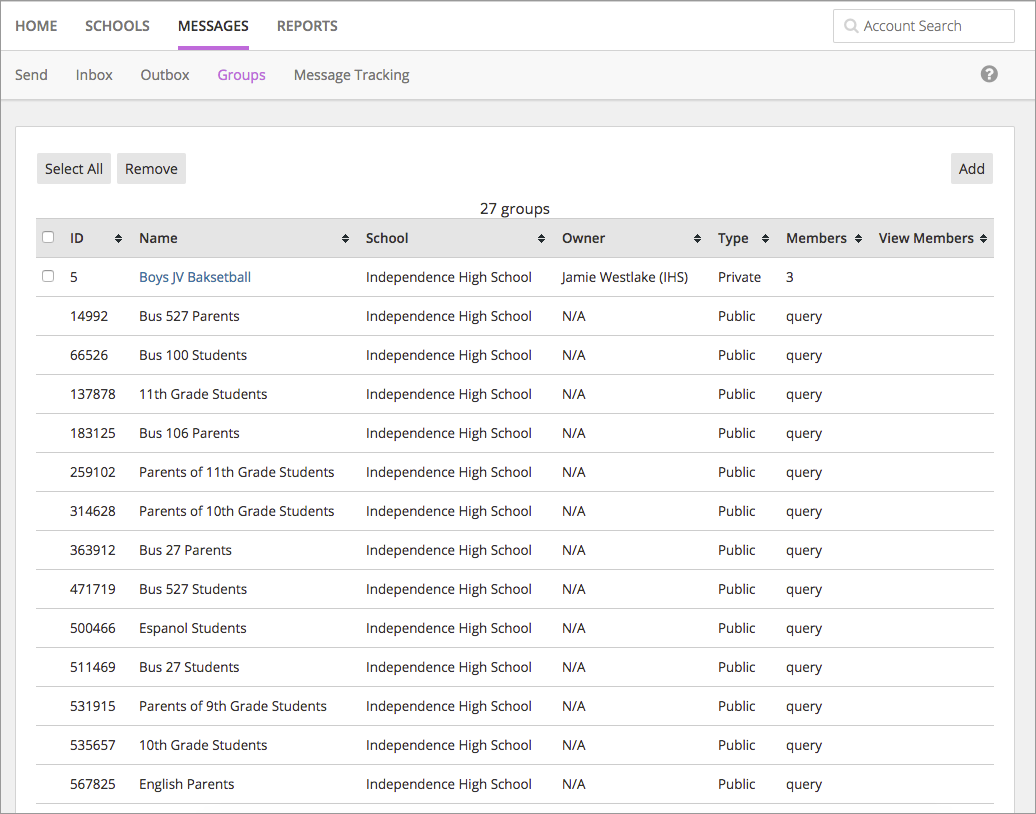Click Parents of 11th Grade Students

237,472
